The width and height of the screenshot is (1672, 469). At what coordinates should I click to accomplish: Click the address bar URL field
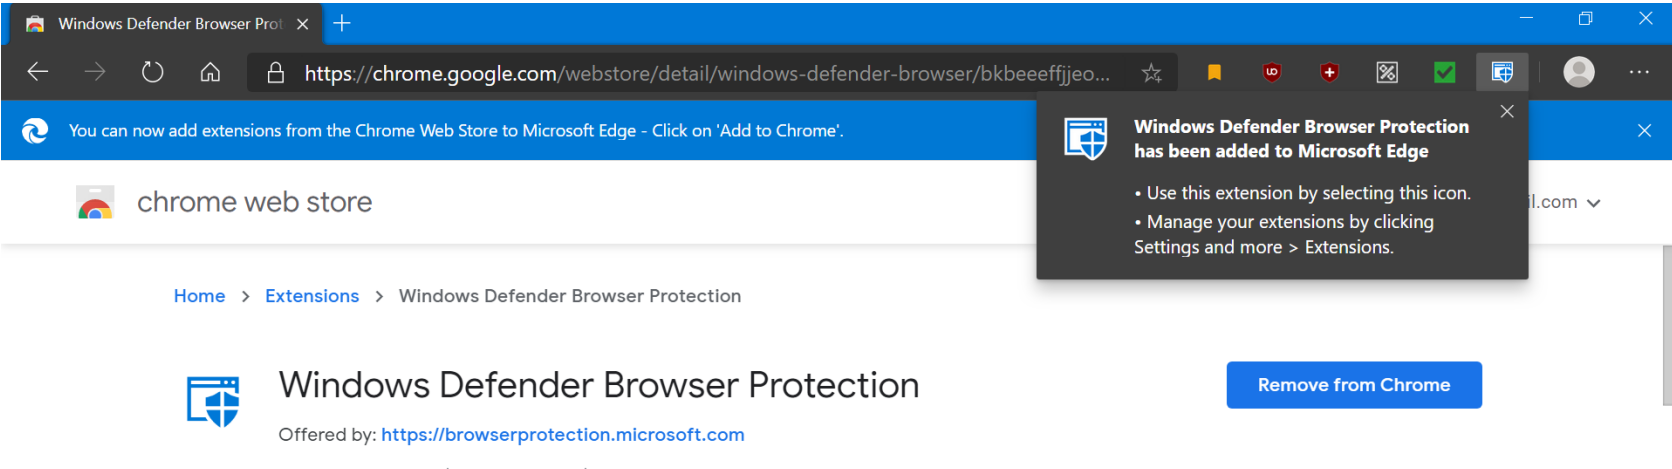pyautogui.click(x=700, y=73)
